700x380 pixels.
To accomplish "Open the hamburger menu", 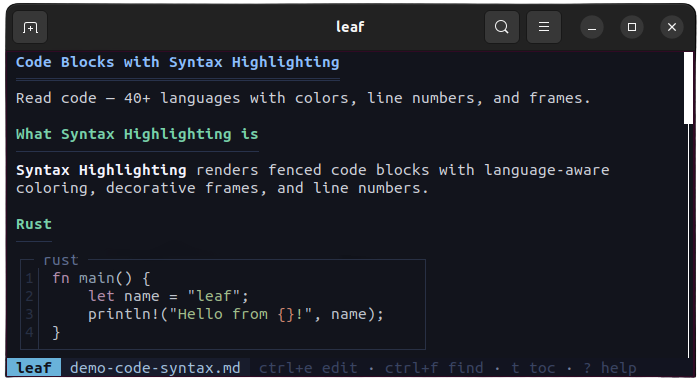I will tap(544, 27).
